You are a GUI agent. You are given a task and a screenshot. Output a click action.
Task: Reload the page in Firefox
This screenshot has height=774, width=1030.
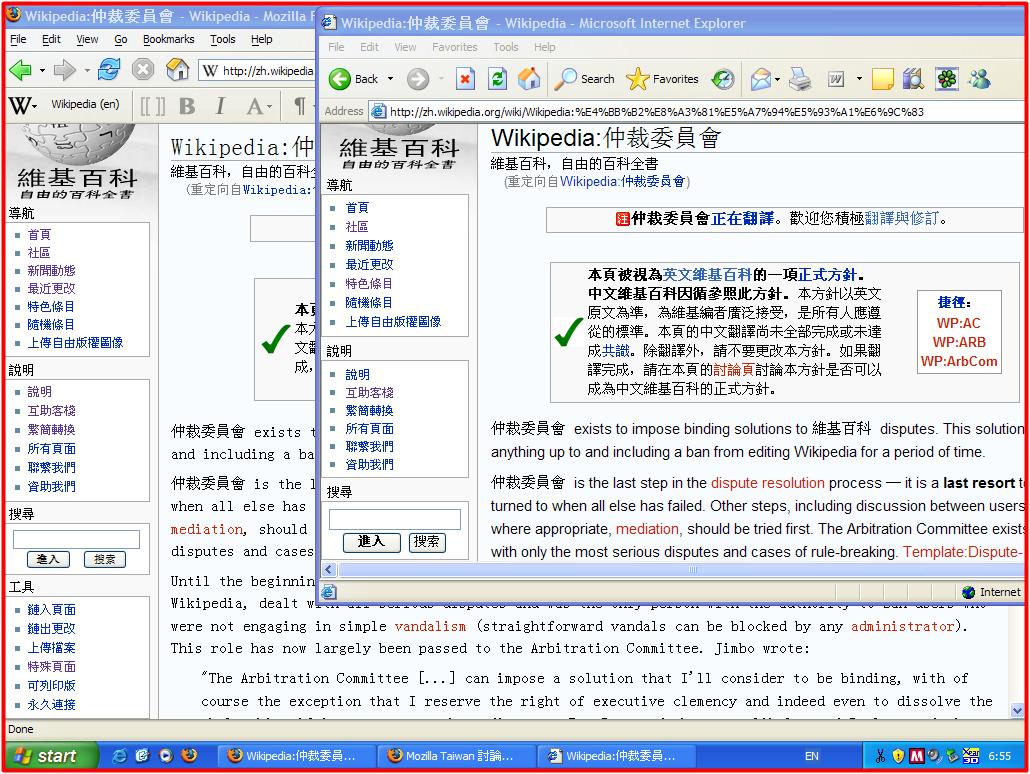[x=109, y=70]
